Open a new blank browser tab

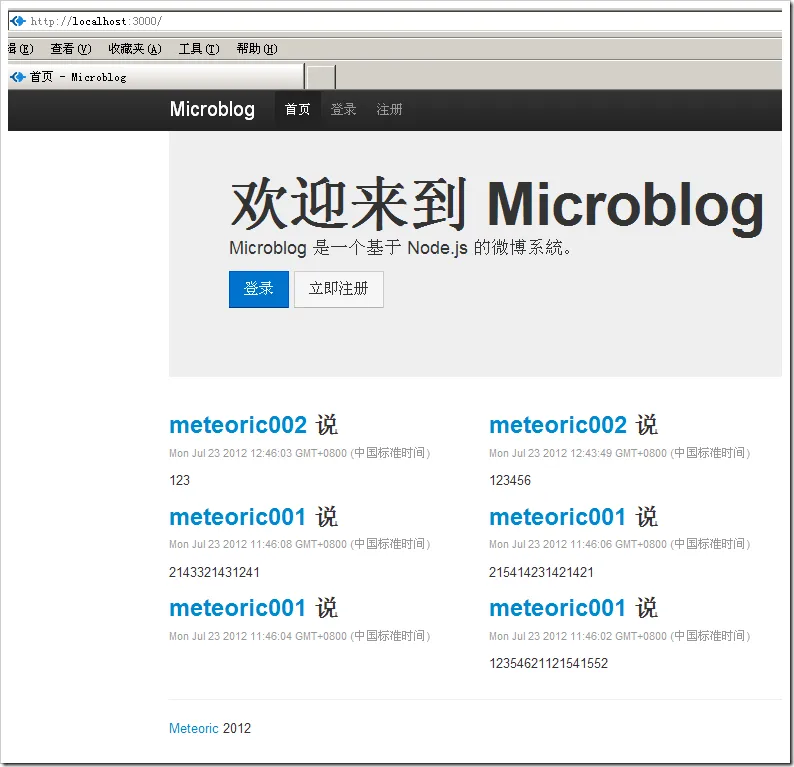click(321, 77)
